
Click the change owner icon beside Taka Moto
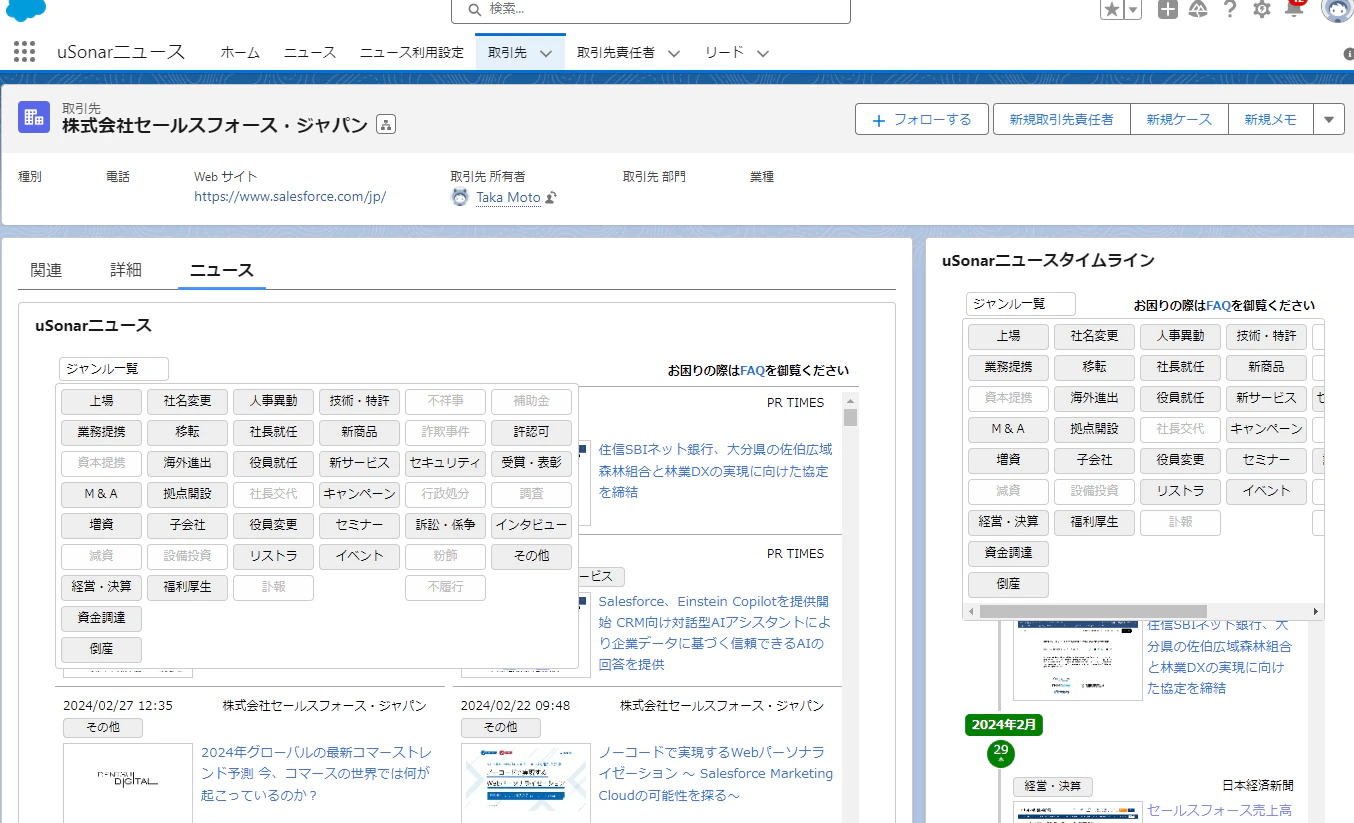tap(550, 198)
